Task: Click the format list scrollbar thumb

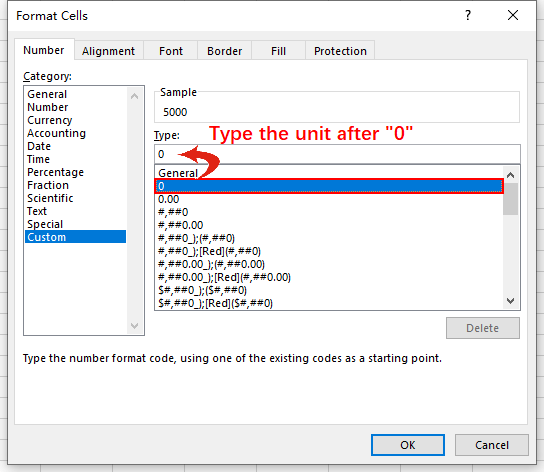Action: 510,199
